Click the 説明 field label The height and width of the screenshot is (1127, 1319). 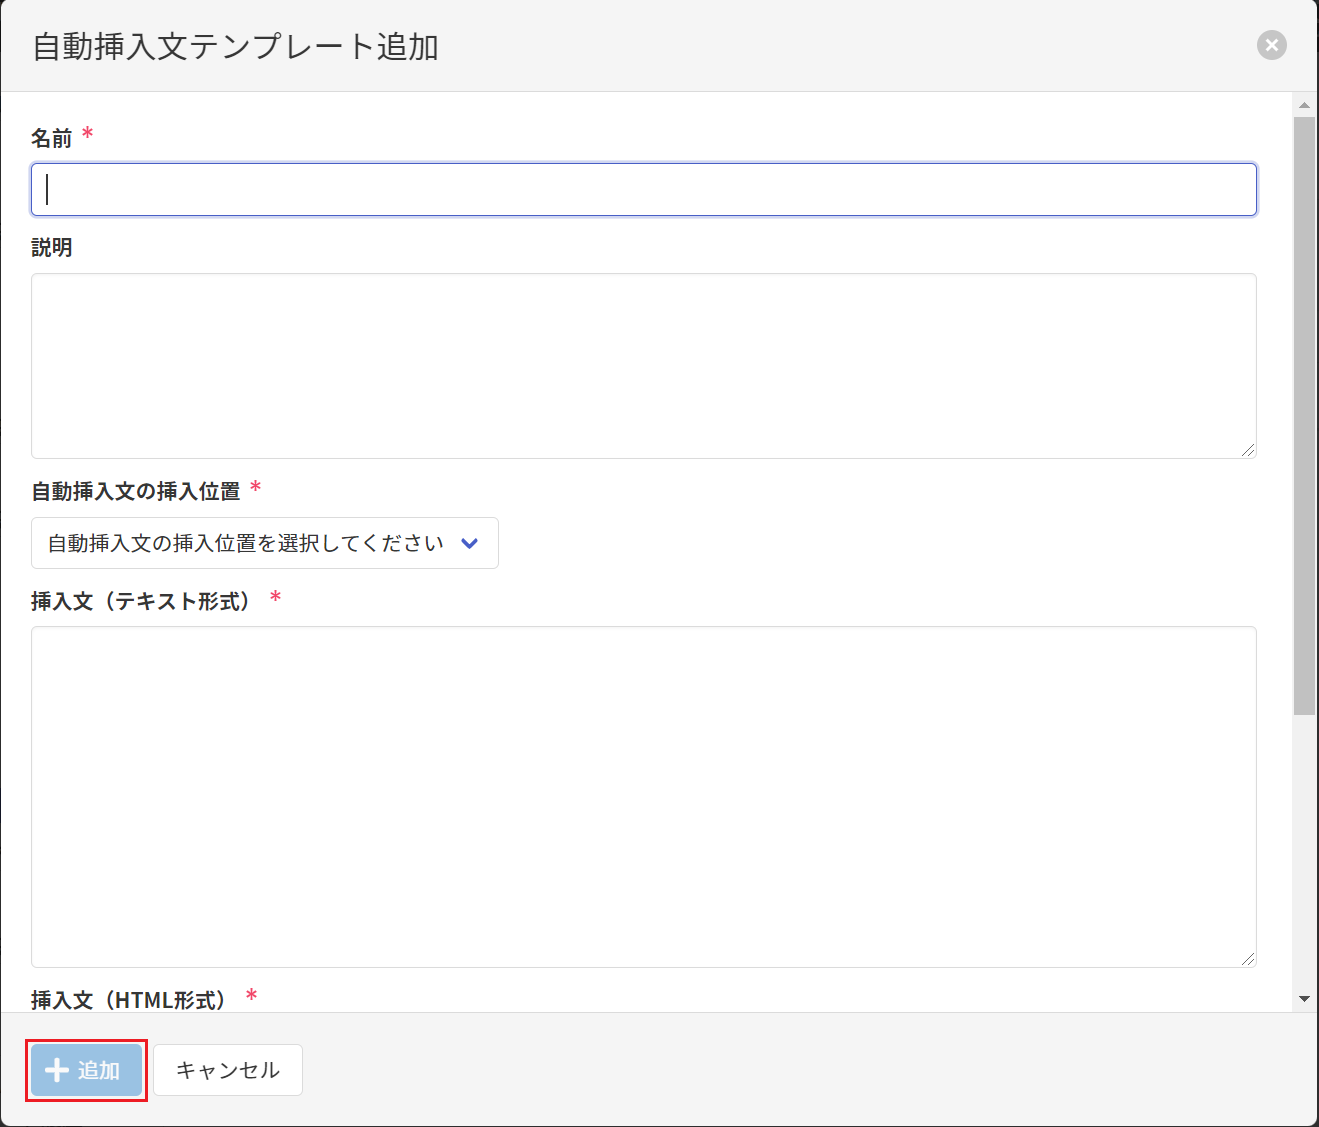(52, 248)
